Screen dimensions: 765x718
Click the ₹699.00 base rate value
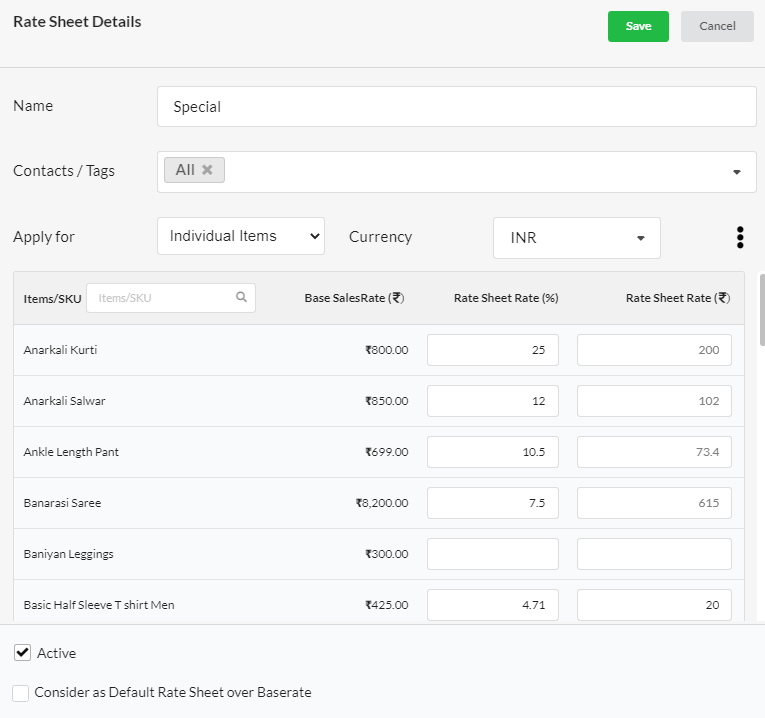point(387,452)
